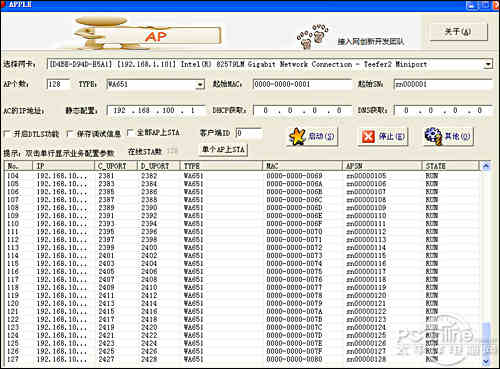Image resolution: width=500 pixels, height=369 pixels.
Task: Click the DNS获取 IP address field
Action: pos(444,110)
